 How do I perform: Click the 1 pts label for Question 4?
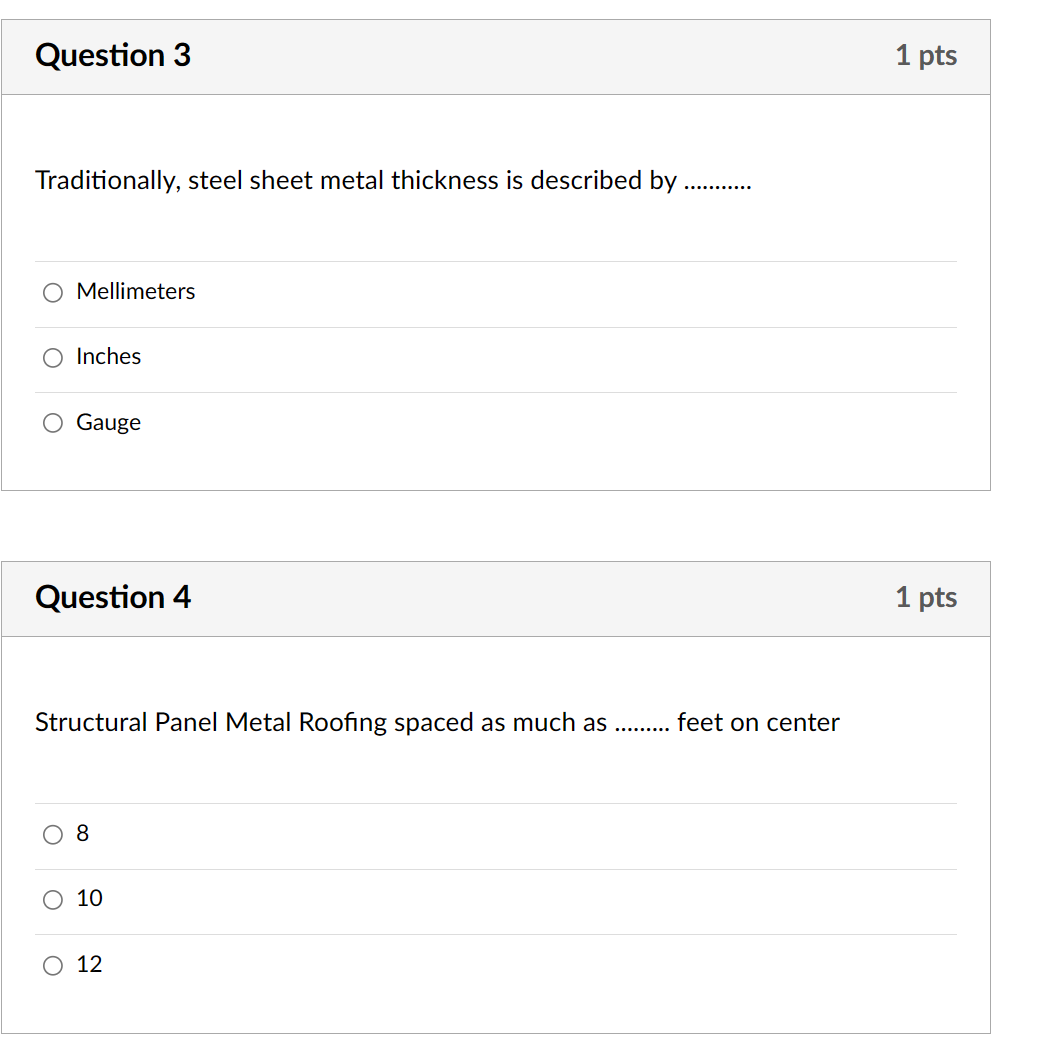coord(926,597)
